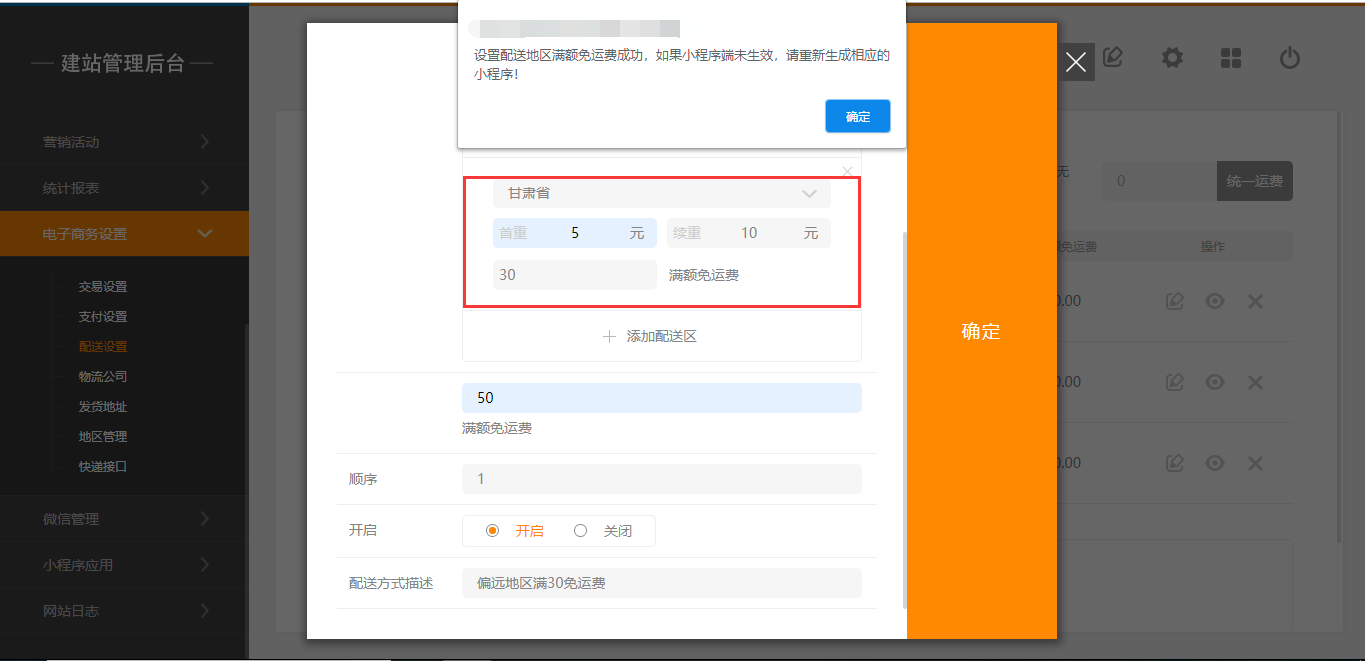Click the four-square grid icon in header

click(x=1231, y=58)
